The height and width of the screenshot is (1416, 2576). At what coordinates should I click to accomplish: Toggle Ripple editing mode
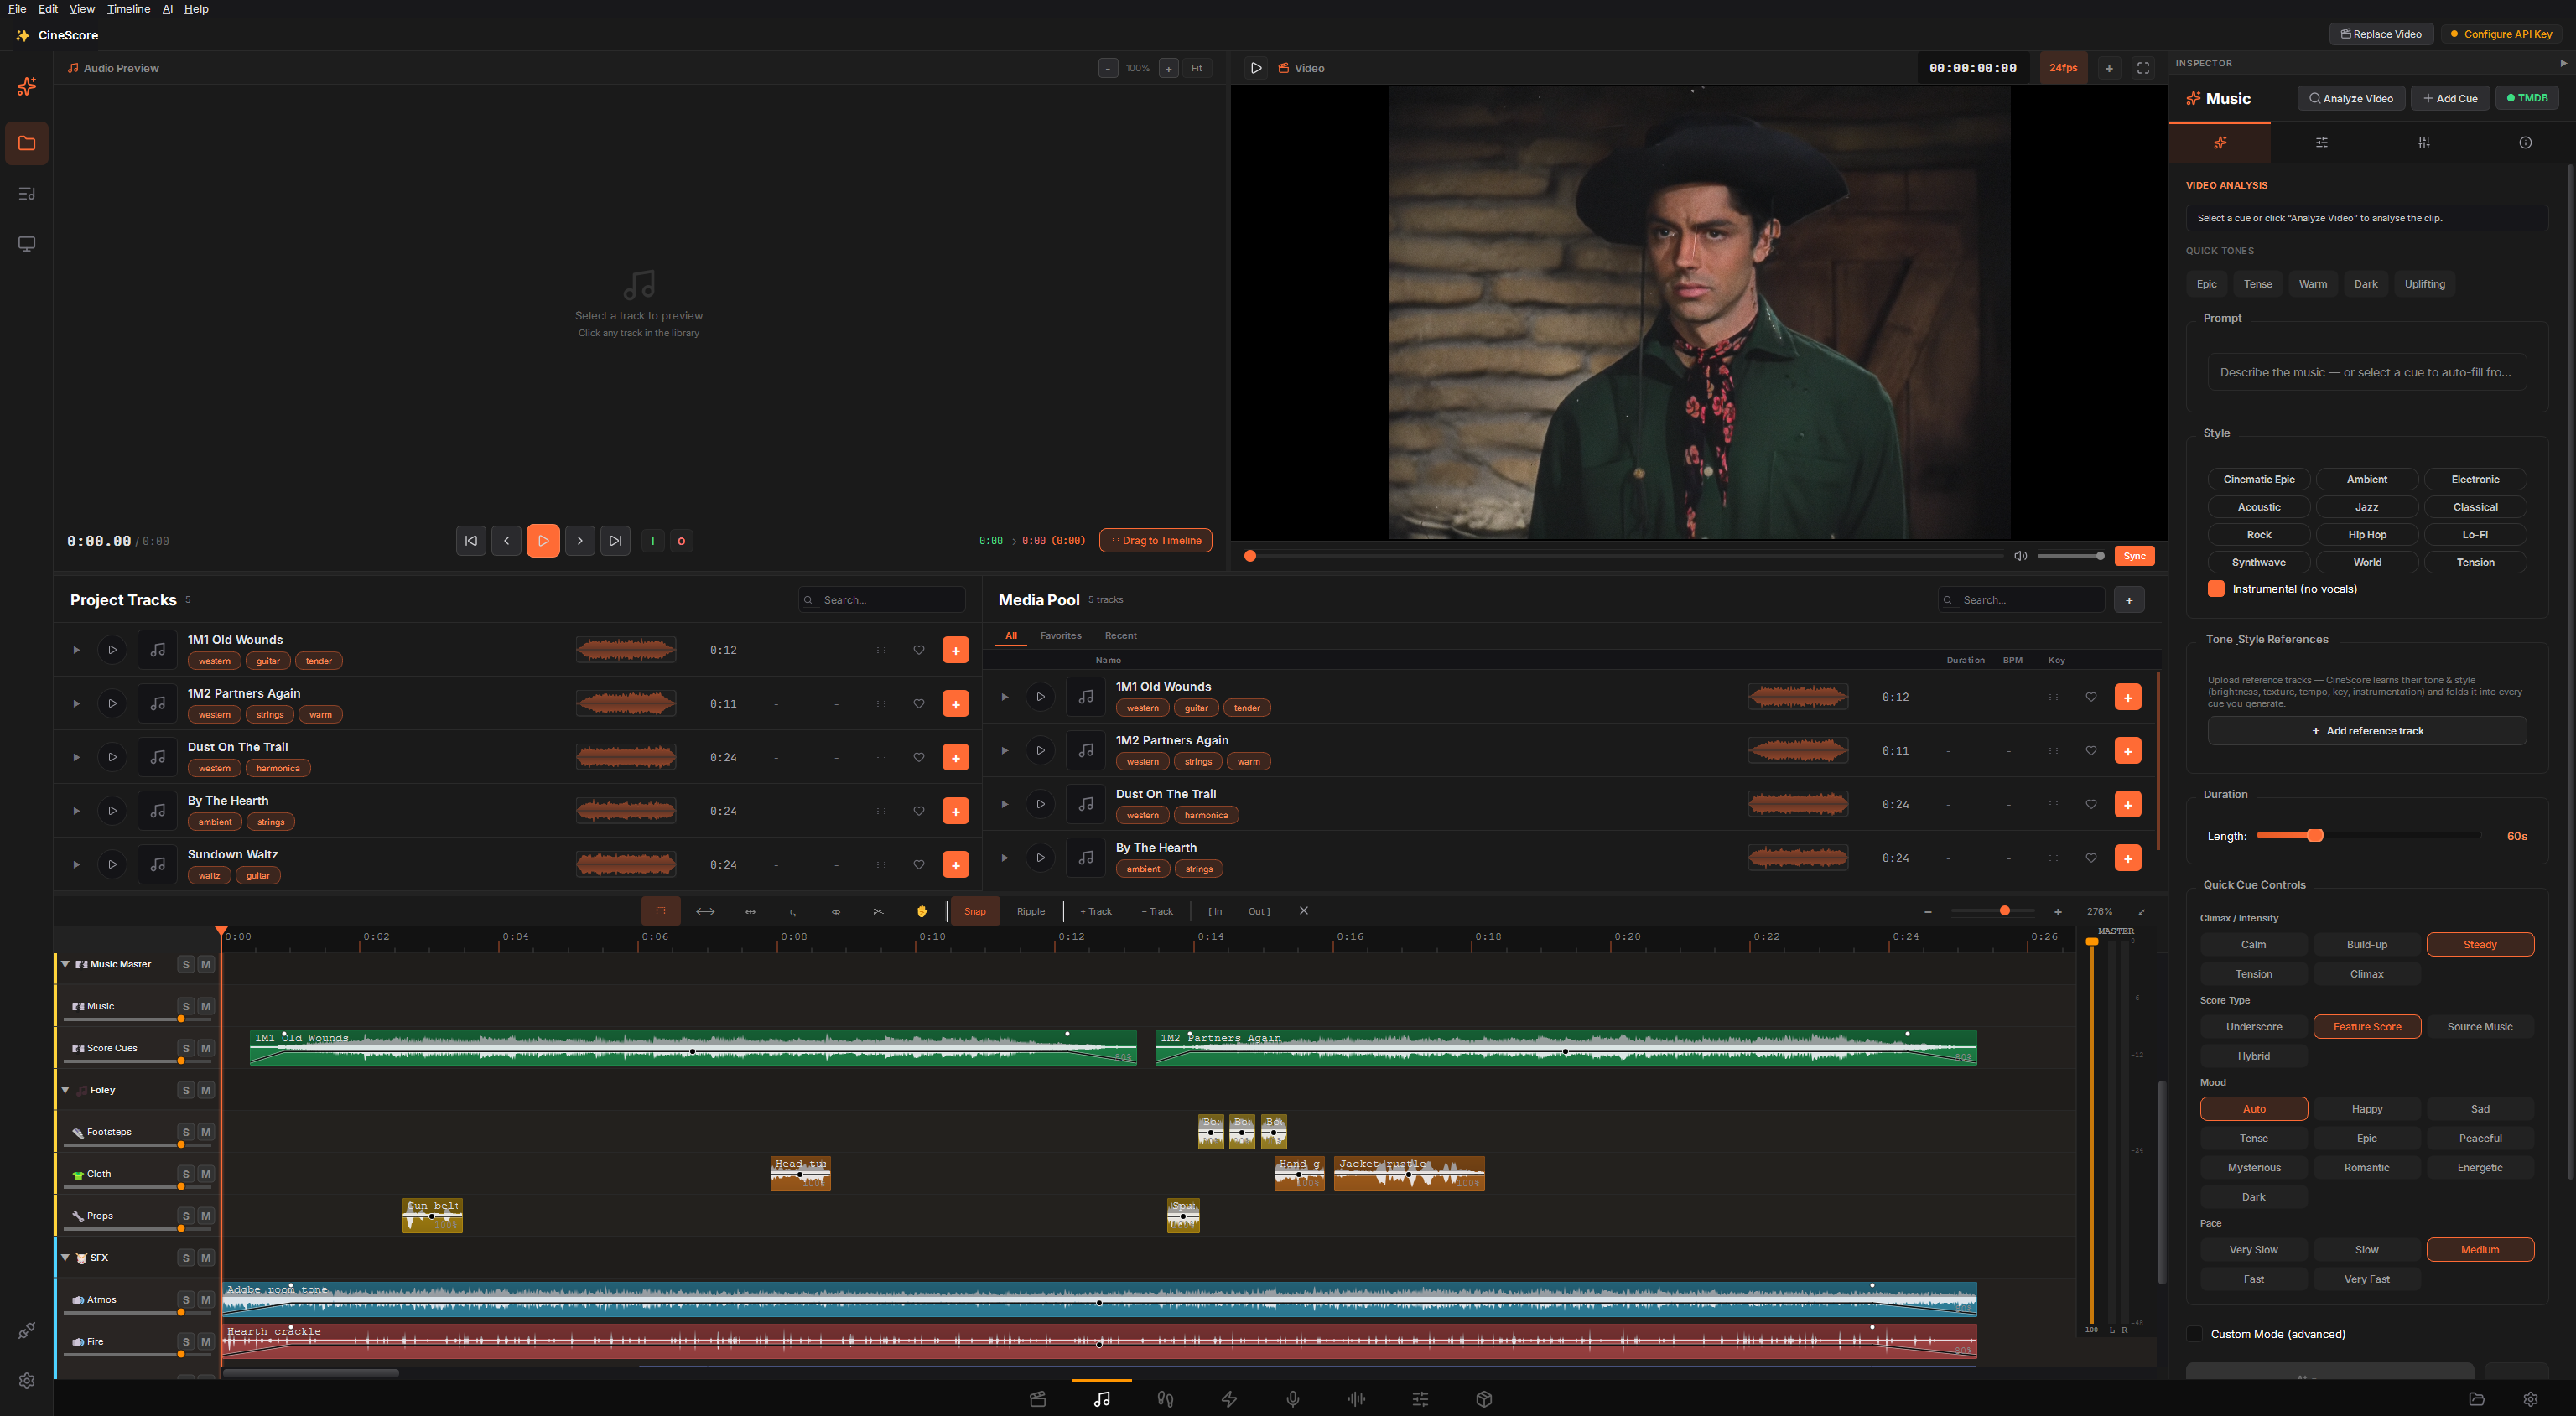click(x=1031, y=911)
